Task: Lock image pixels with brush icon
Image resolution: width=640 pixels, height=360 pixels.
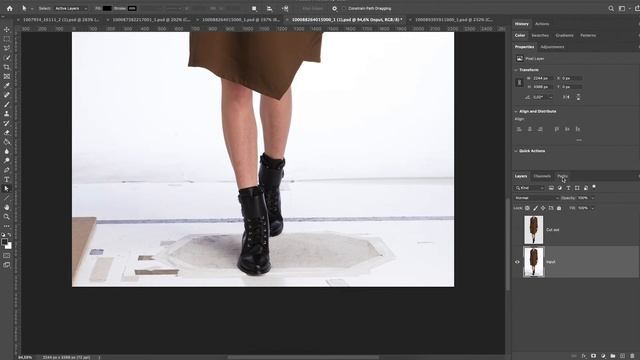Action: [x=536, y=208]
